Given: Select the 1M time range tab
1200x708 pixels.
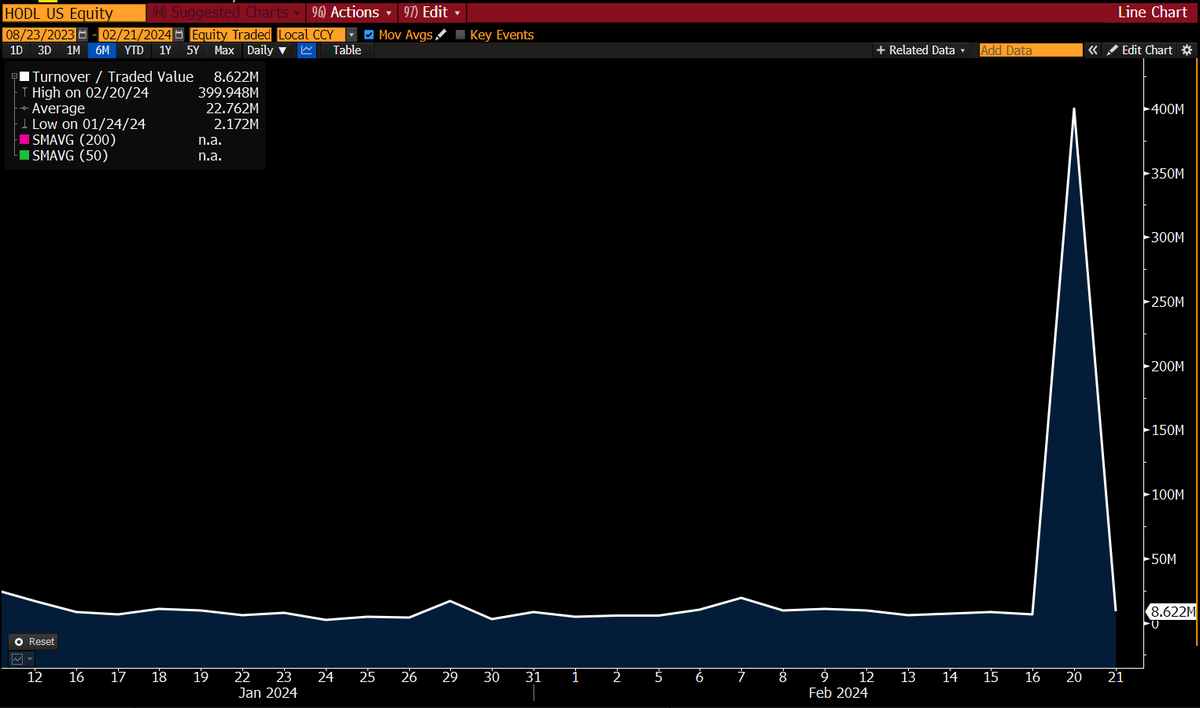Looking at the screenshot, I should (x=73, y=50).
